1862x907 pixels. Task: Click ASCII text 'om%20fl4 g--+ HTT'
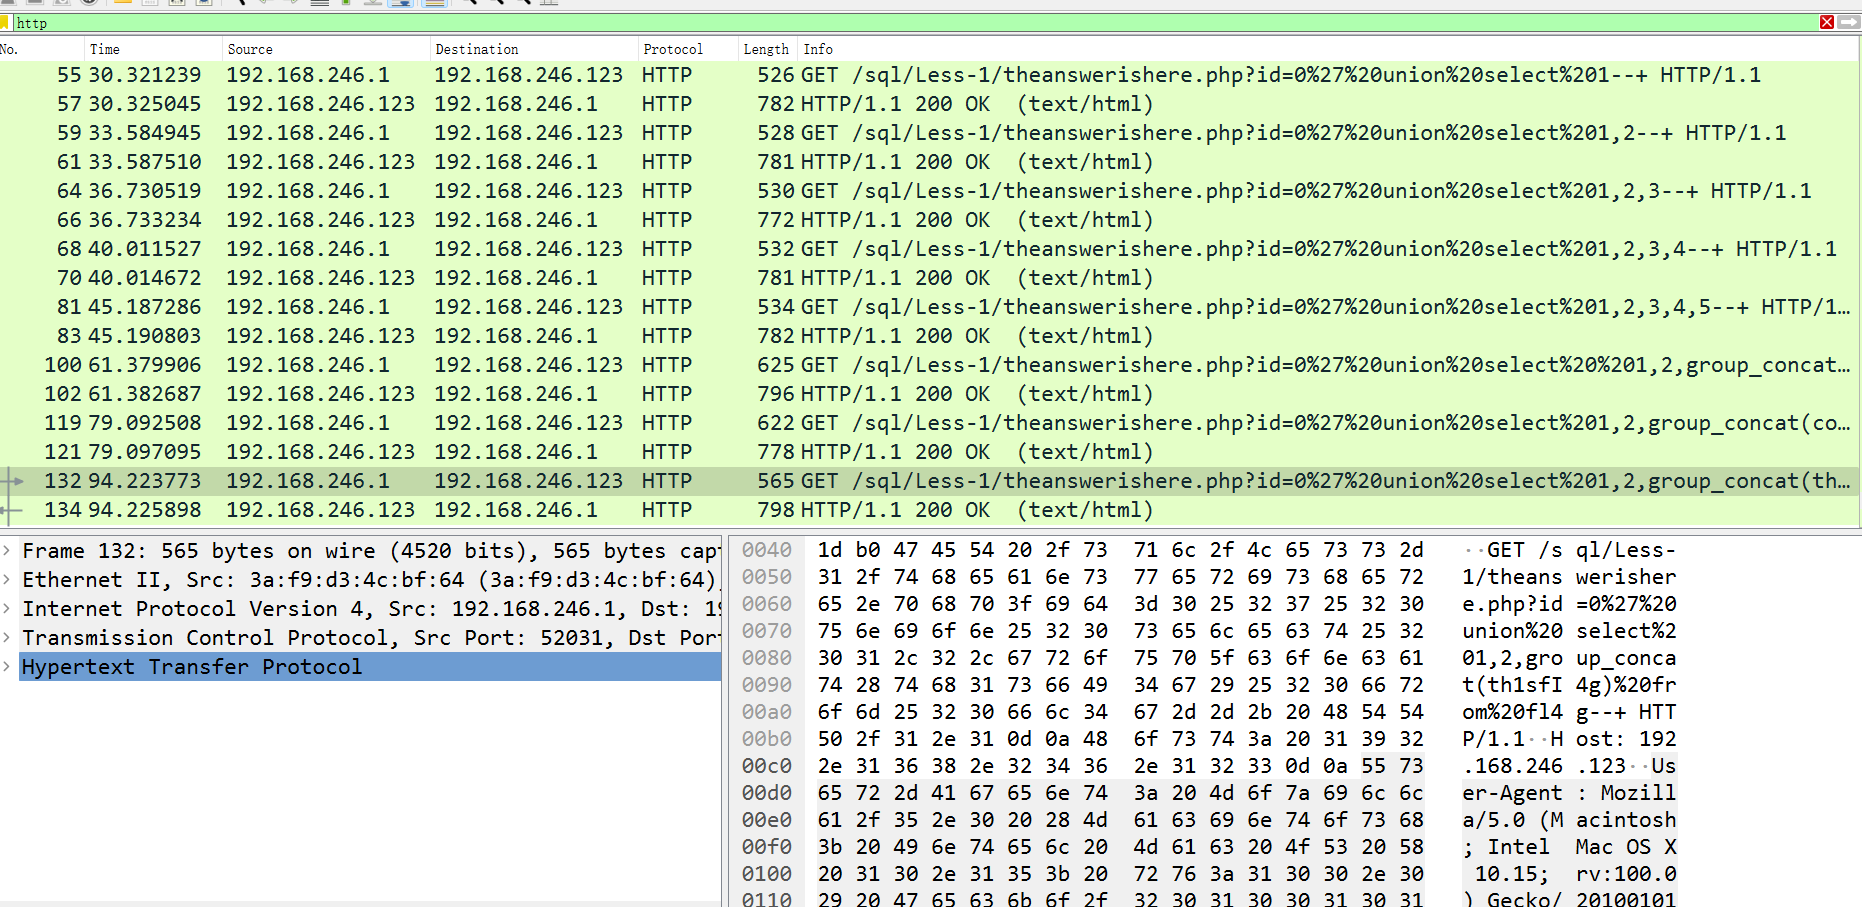pyautogui.click(x=1569, y=712)
